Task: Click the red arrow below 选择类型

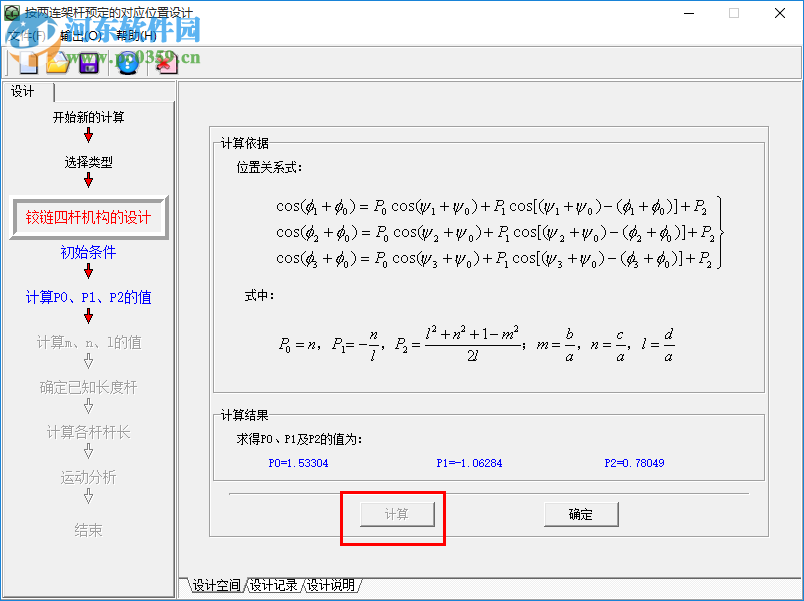Action: point(88,181)
